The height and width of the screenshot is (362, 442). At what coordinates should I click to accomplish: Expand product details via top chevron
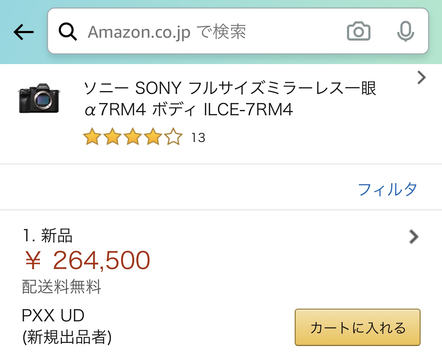point(422,77)
